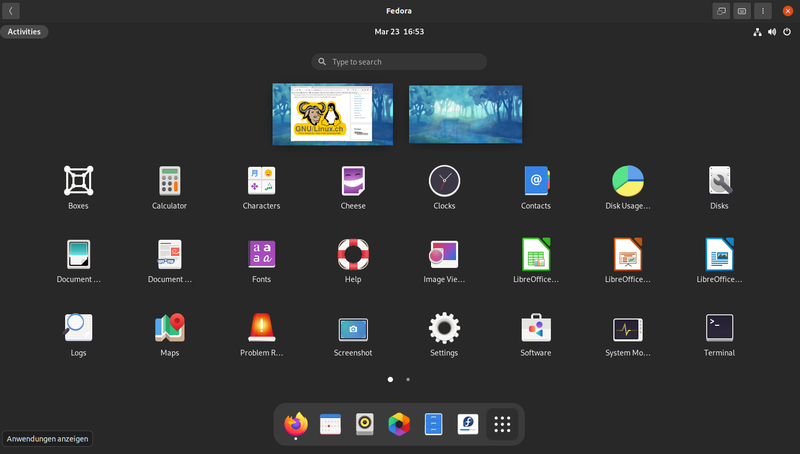Click the volume speaker icon in top bar
Screen dimensions: 800x454
point(772,32)
